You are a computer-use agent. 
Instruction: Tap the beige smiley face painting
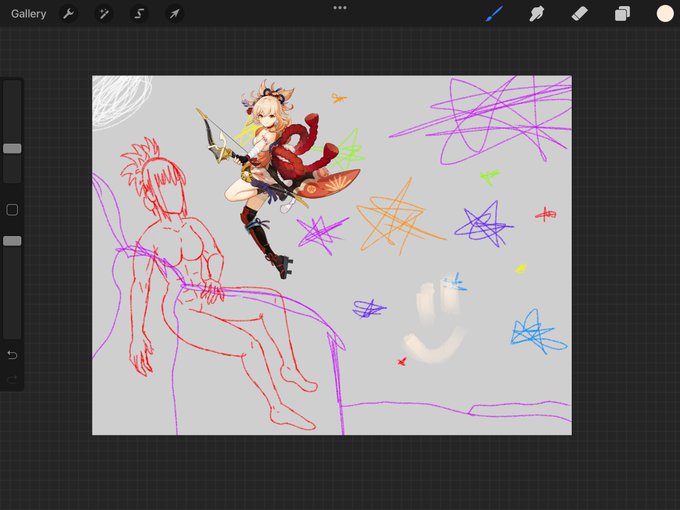434,319
